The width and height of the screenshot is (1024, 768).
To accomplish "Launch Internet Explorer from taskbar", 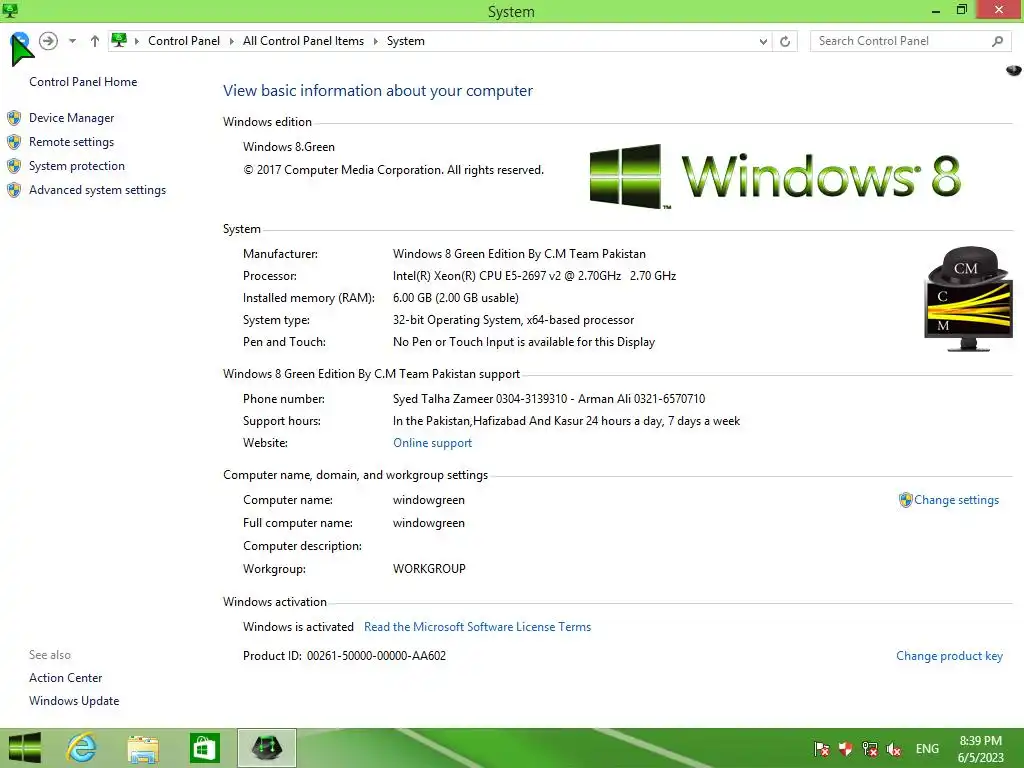I will [x=82, y=748].
